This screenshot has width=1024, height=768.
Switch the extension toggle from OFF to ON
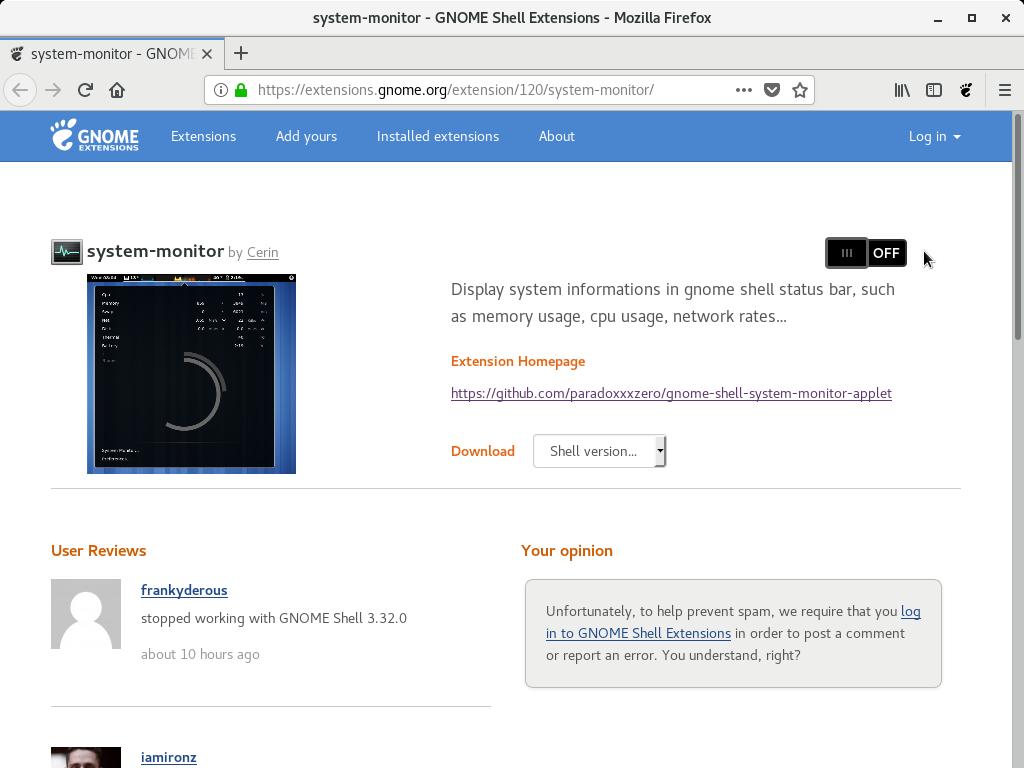(866, 253)
